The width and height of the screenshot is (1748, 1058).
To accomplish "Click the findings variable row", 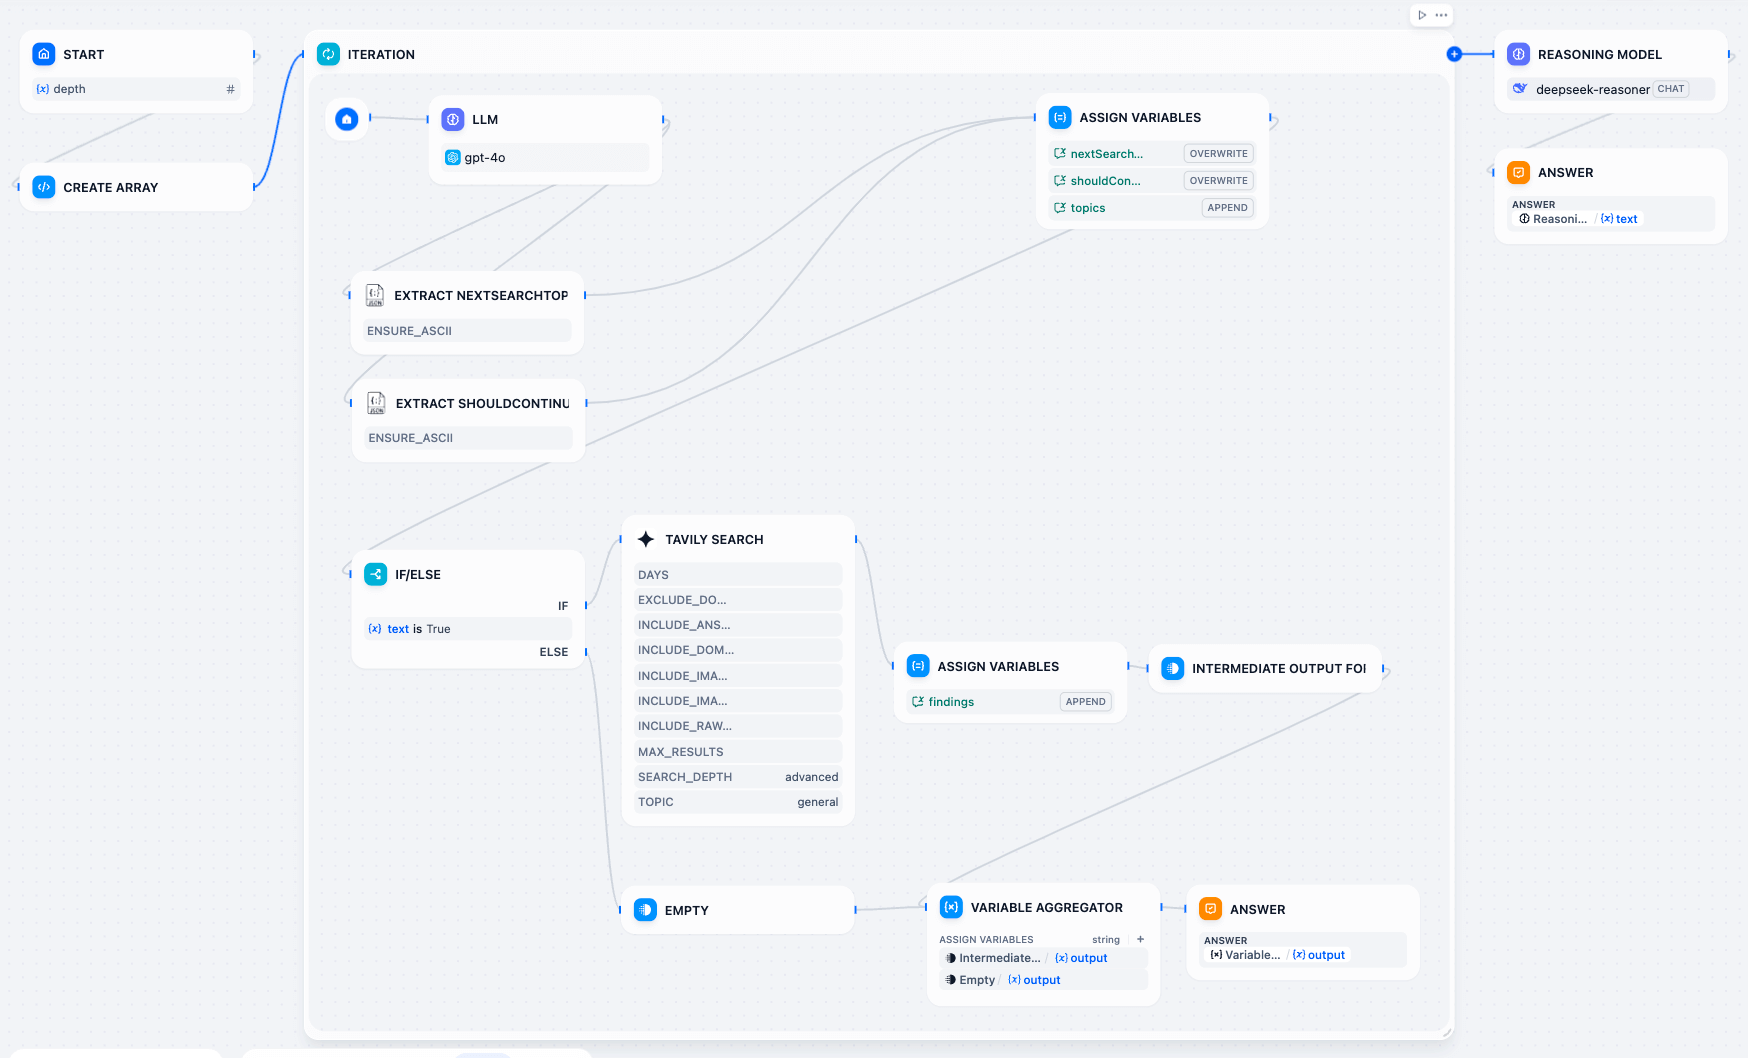I will pyautogui.click(x=1010, y=702).
